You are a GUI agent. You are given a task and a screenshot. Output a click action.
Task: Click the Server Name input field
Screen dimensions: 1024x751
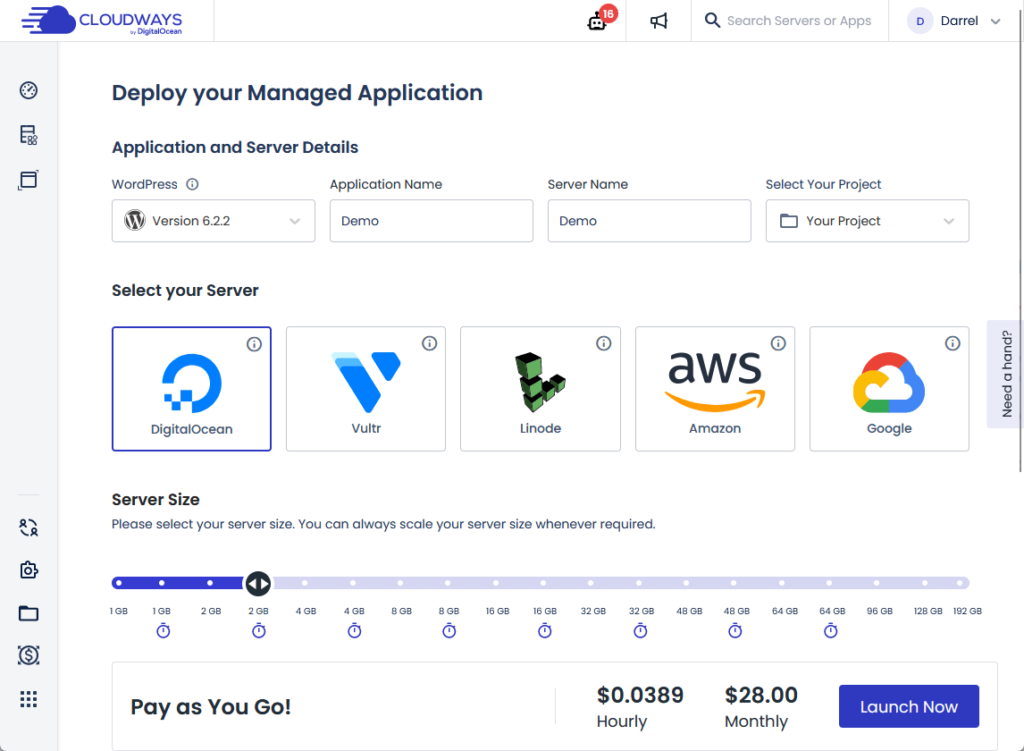click(x=649, y=221)
